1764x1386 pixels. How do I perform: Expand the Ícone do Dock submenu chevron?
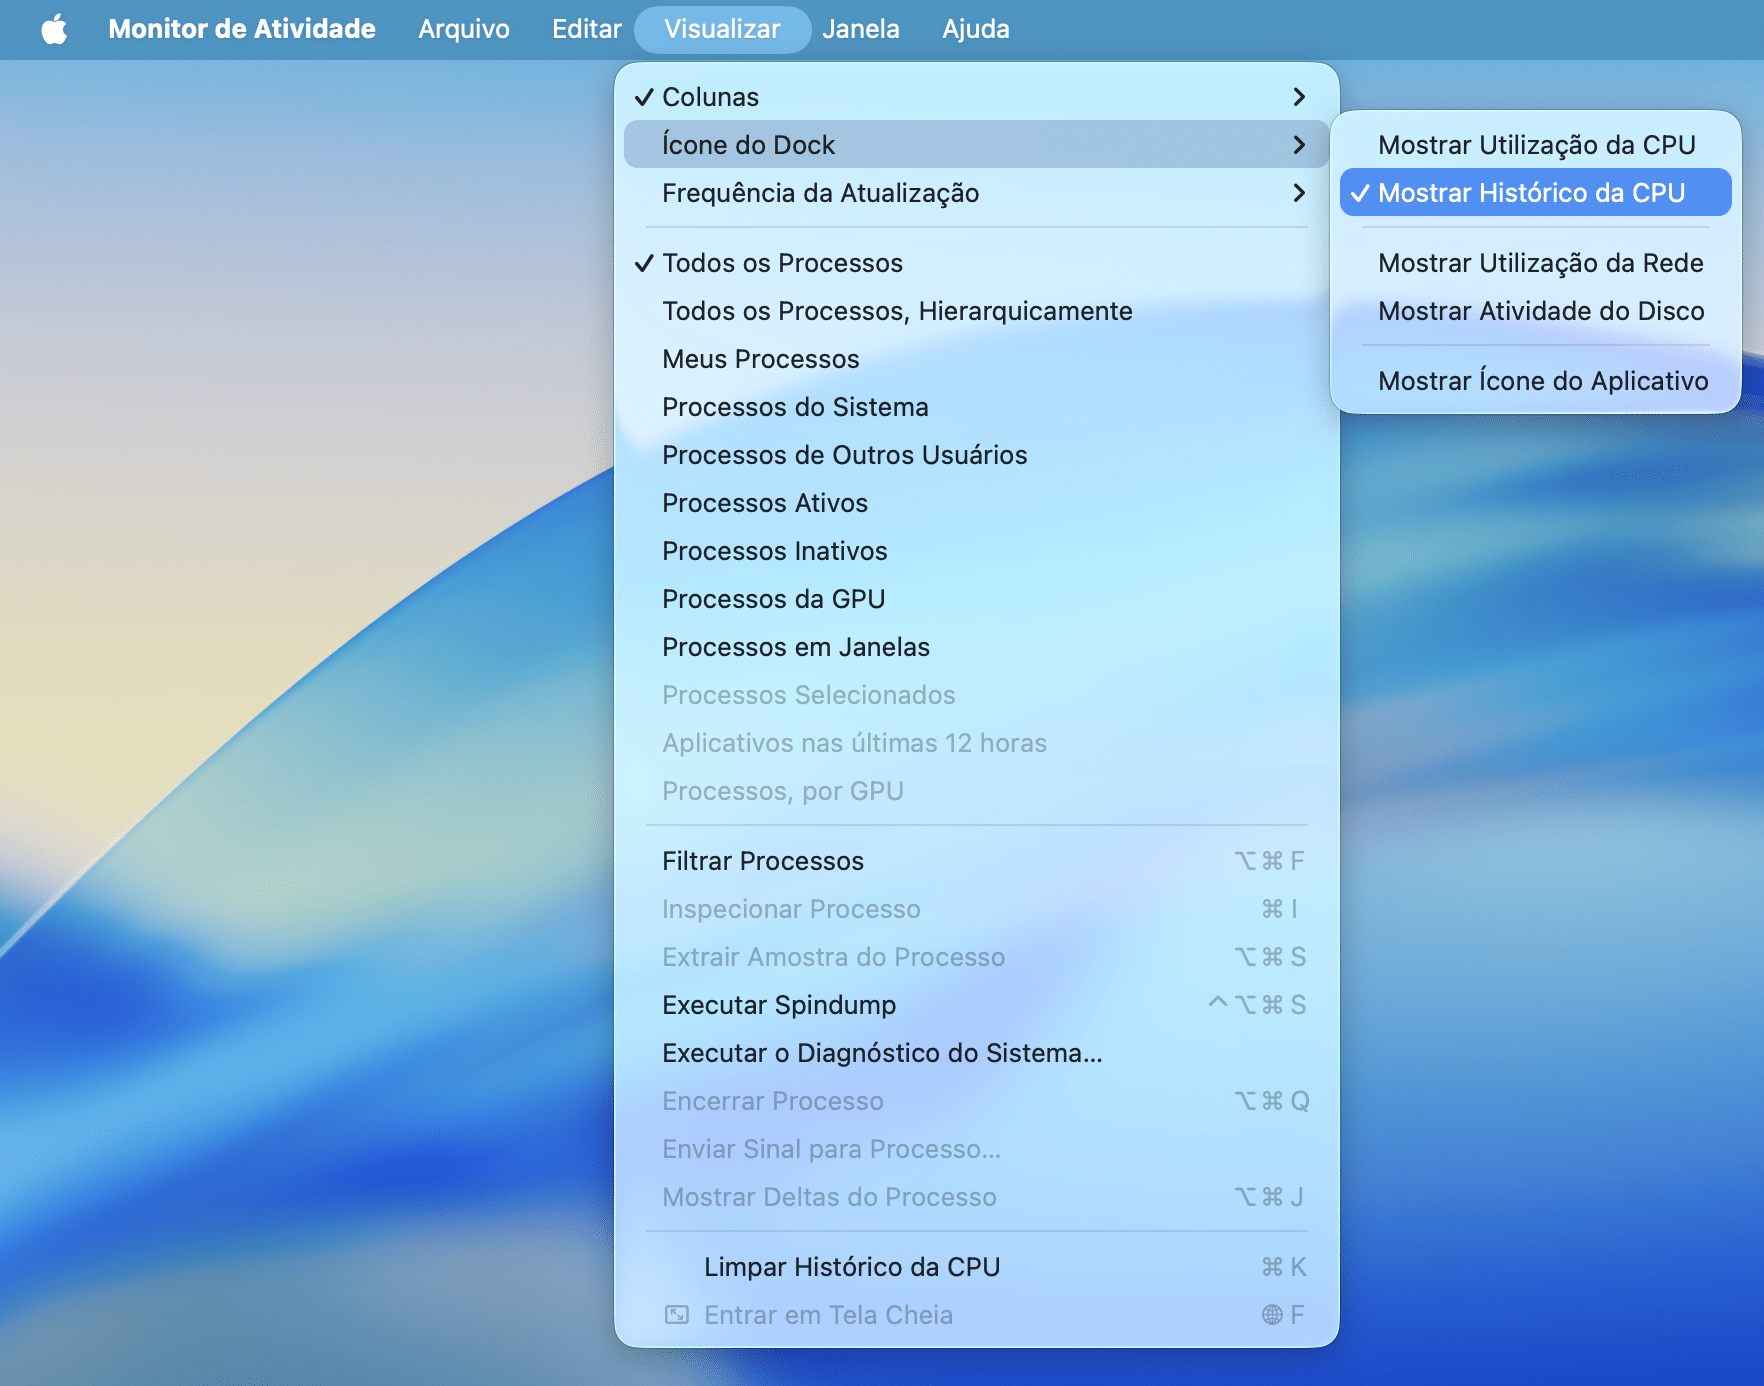click(1299, 145)
